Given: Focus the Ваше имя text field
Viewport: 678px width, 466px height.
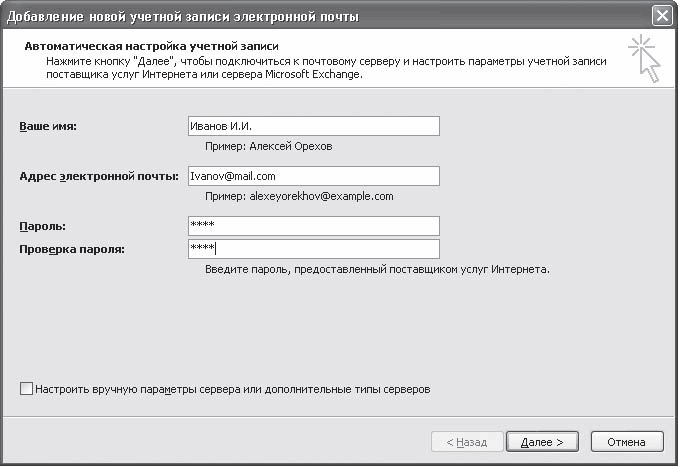Looking at the screenshot, I should point(313,126).
